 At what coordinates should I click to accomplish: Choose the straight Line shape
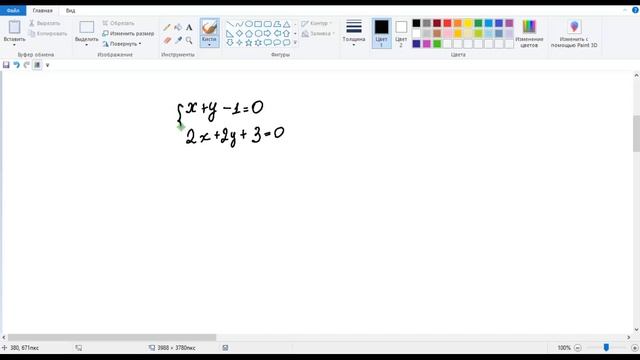pyautogui.click(x=230, y=24)
